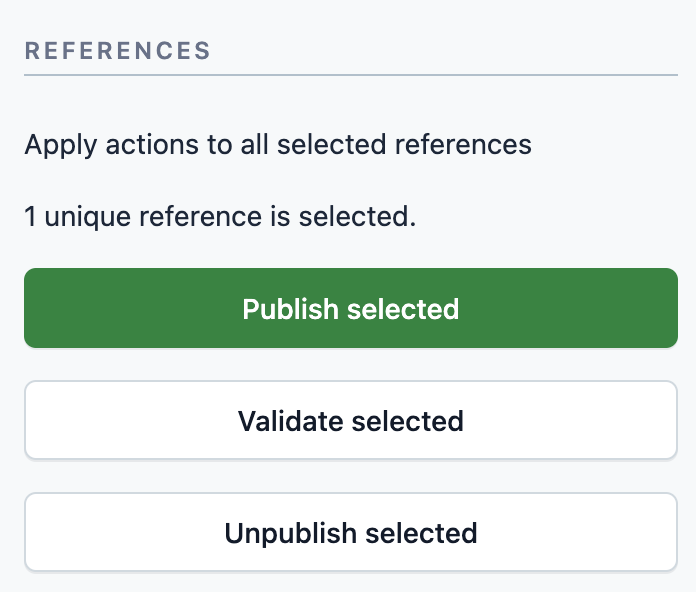Click the "Apply actions to all selected references" text

(x=278, y=145)
